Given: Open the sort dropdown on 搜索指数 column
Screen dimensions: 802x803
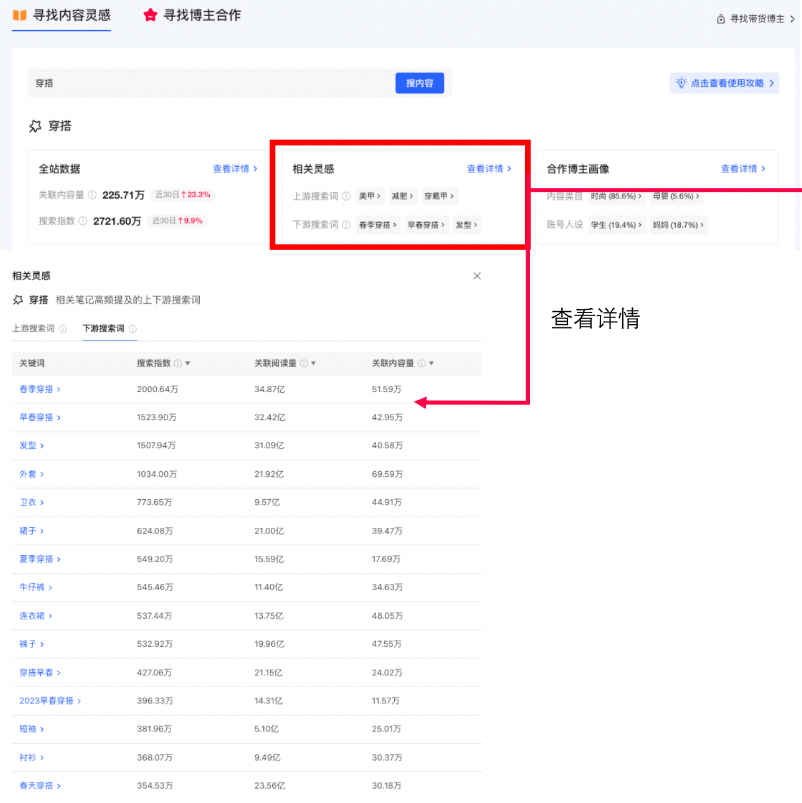Looking at the screenshot, I should point(186,362).
